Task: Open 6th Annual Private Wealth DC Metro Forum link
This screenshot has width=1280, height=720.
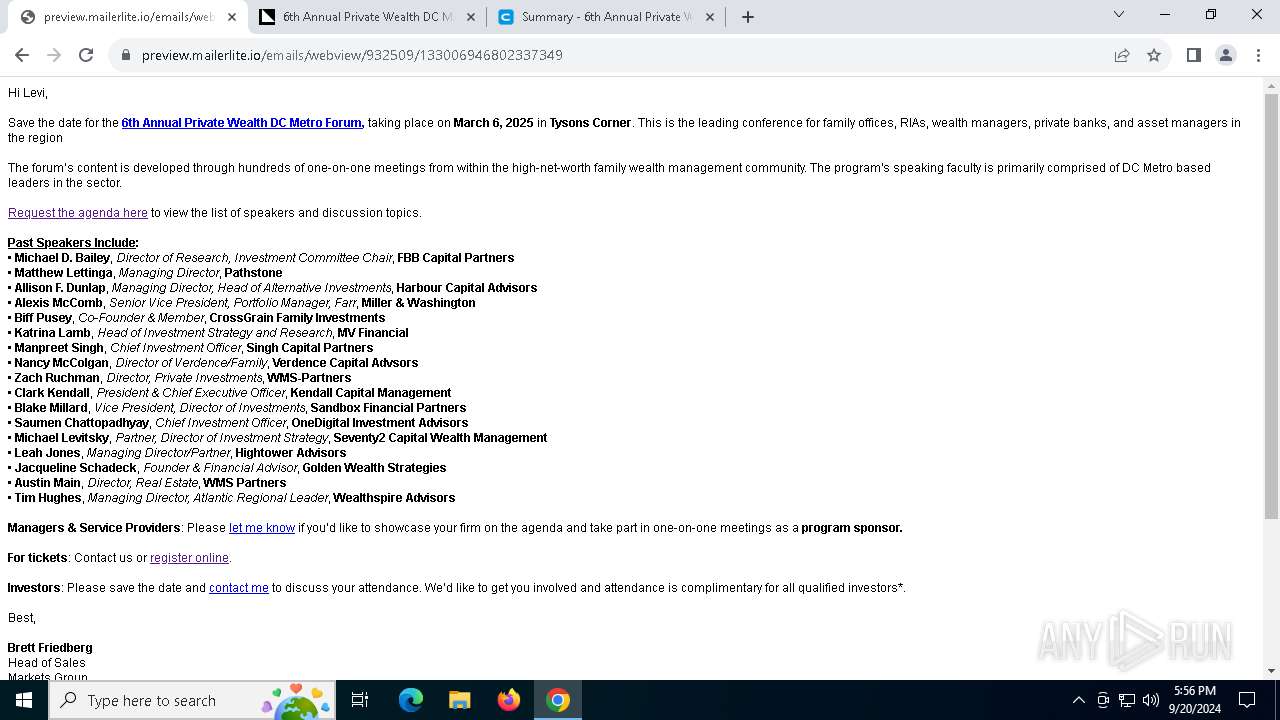Action: pyautogui.click(x=242, y=123)
